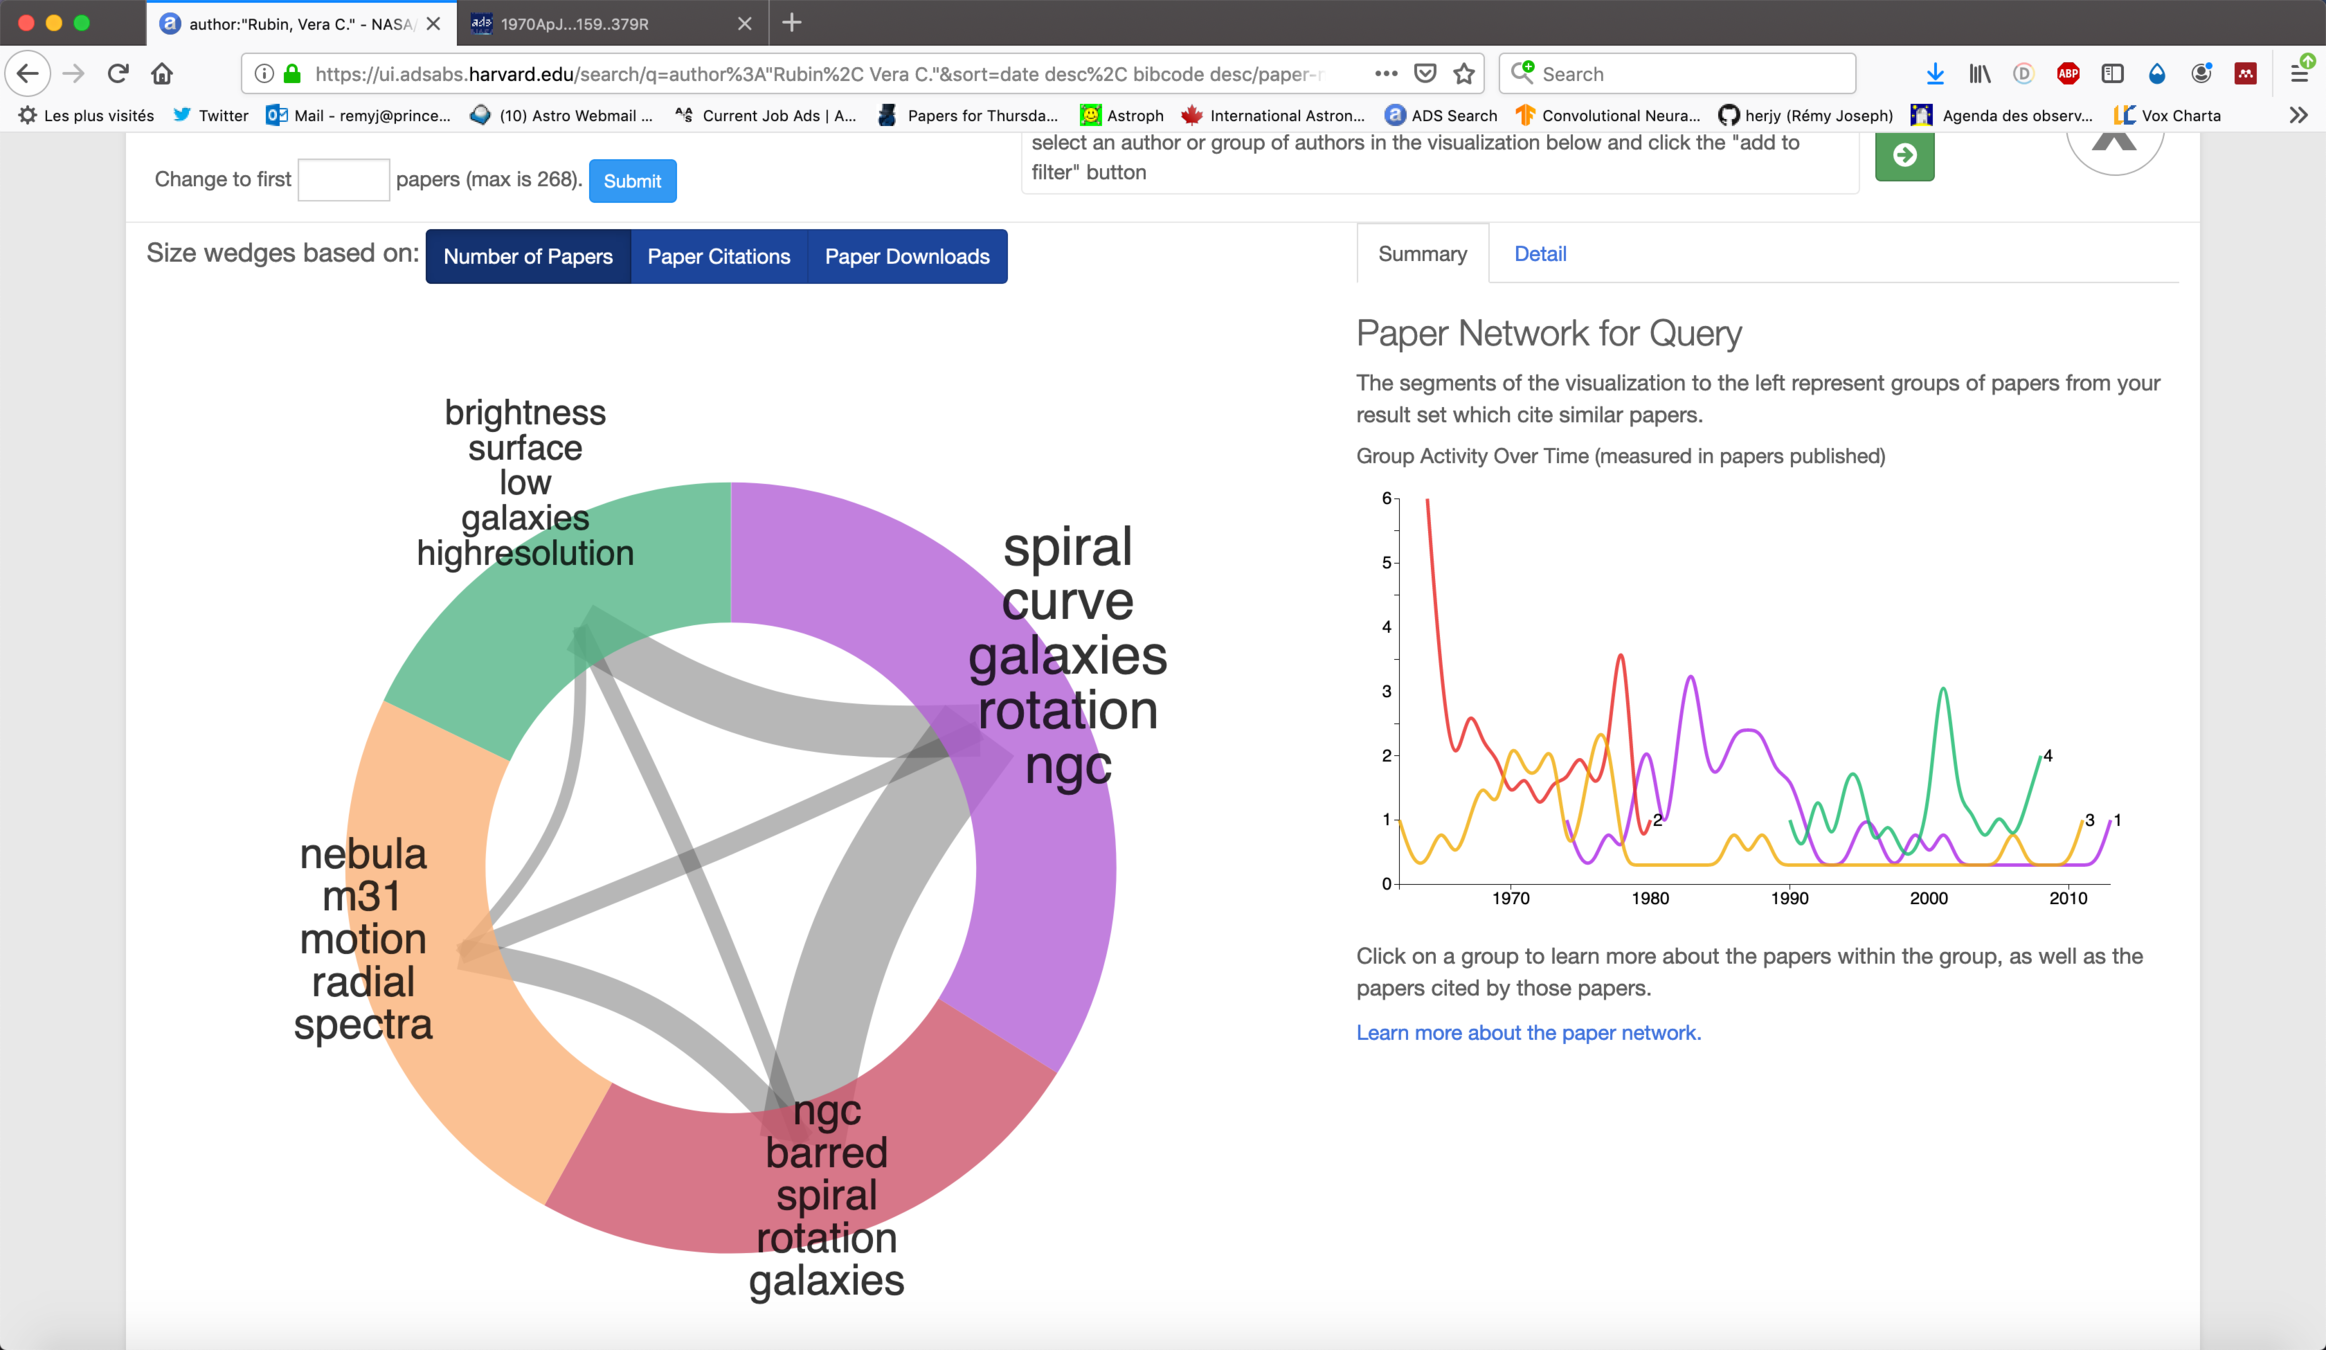
Task: Click the browser reload icon
Action: pyautogui.click(x=118, y=73)
